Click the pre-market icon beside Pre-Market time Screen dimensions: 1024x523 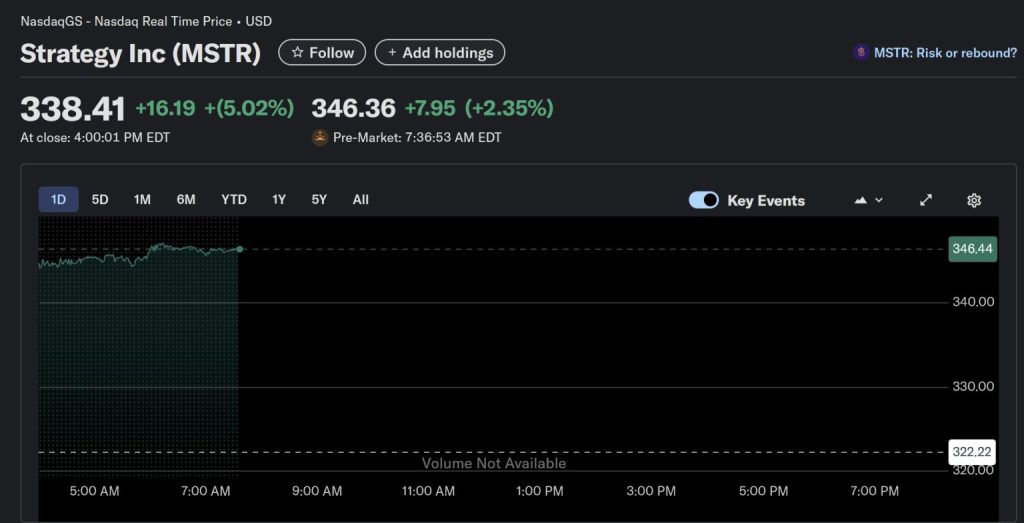[320, 138]
